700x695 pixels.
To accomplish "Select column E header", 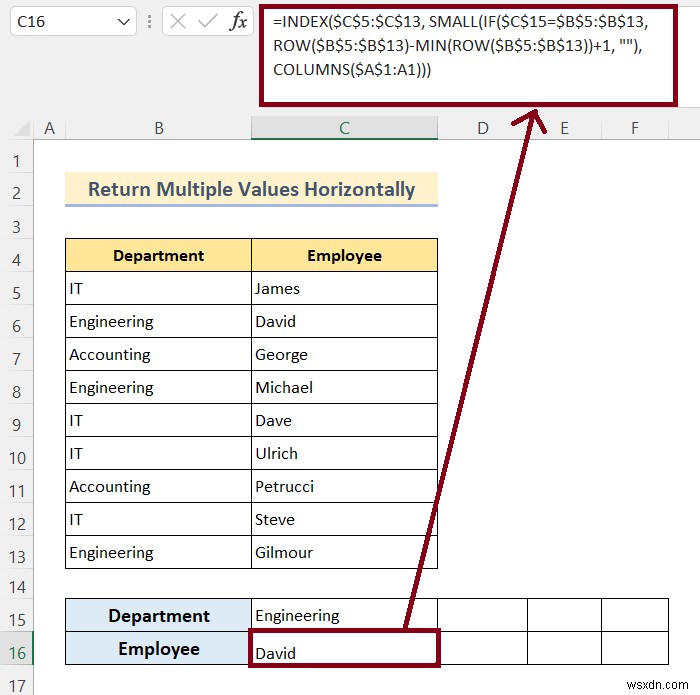I will tap(564, 128).
